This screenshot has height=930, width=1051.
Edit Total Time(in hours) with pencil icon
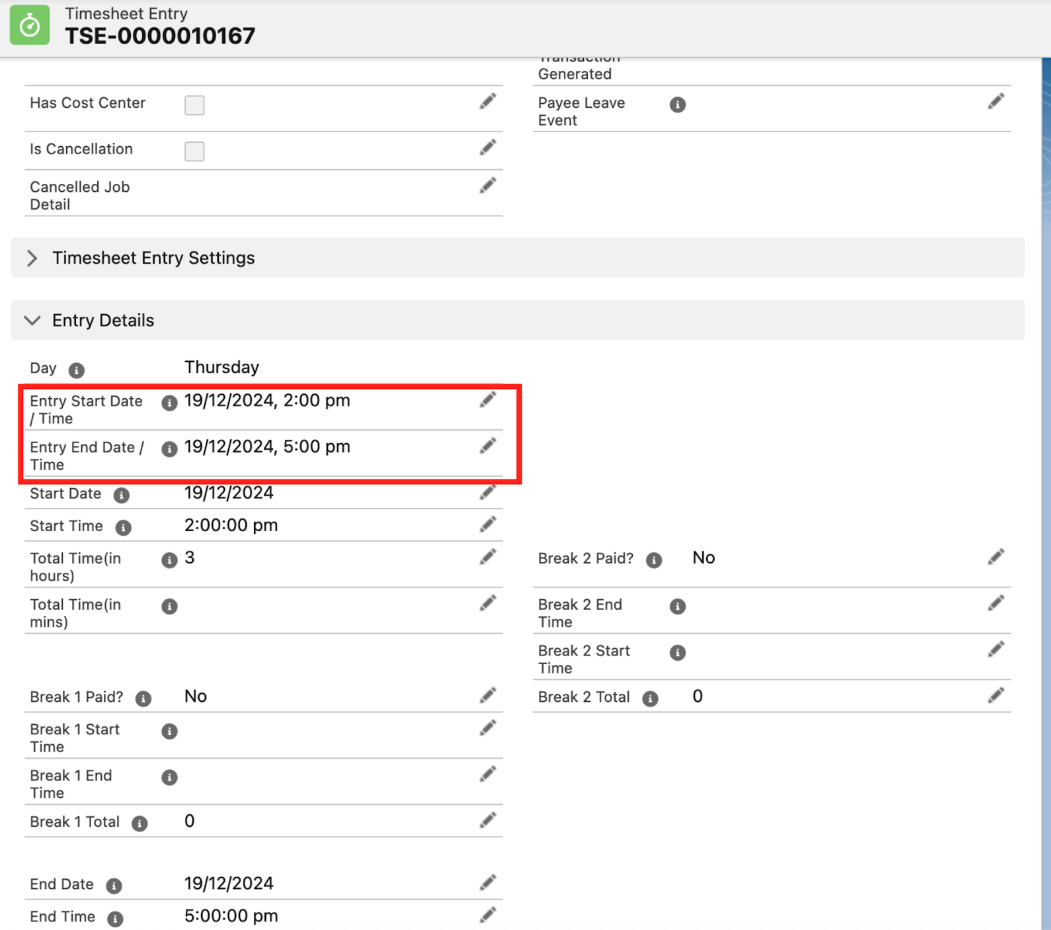(x=487, y=557)
